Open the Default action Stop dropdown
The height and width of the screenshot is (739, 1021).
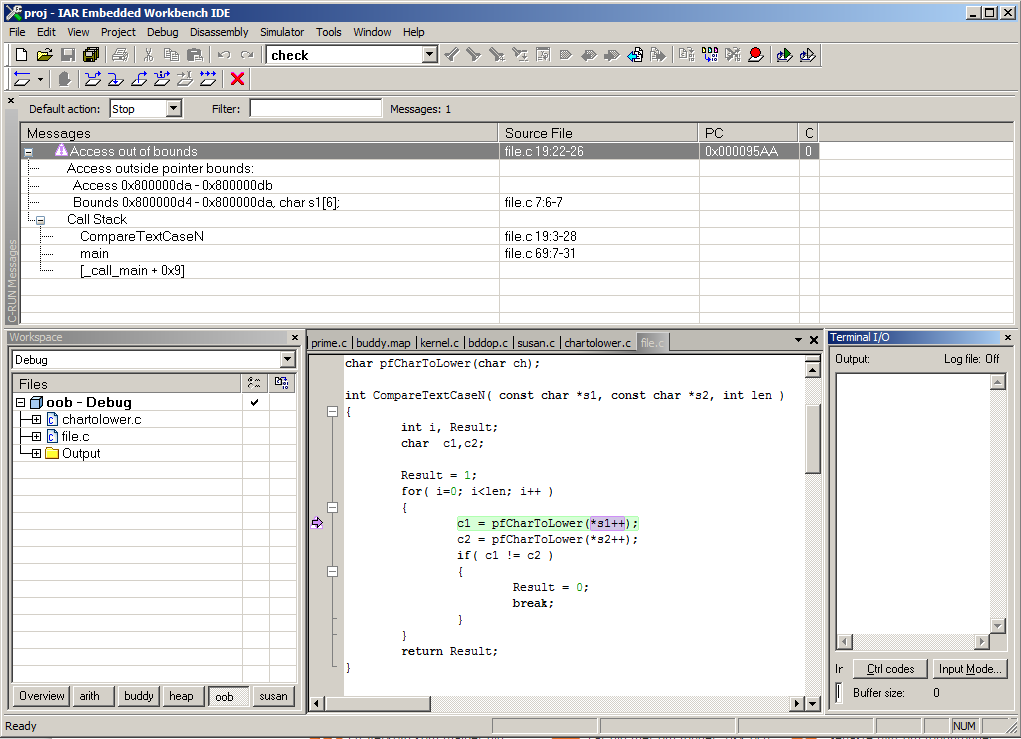173,109
